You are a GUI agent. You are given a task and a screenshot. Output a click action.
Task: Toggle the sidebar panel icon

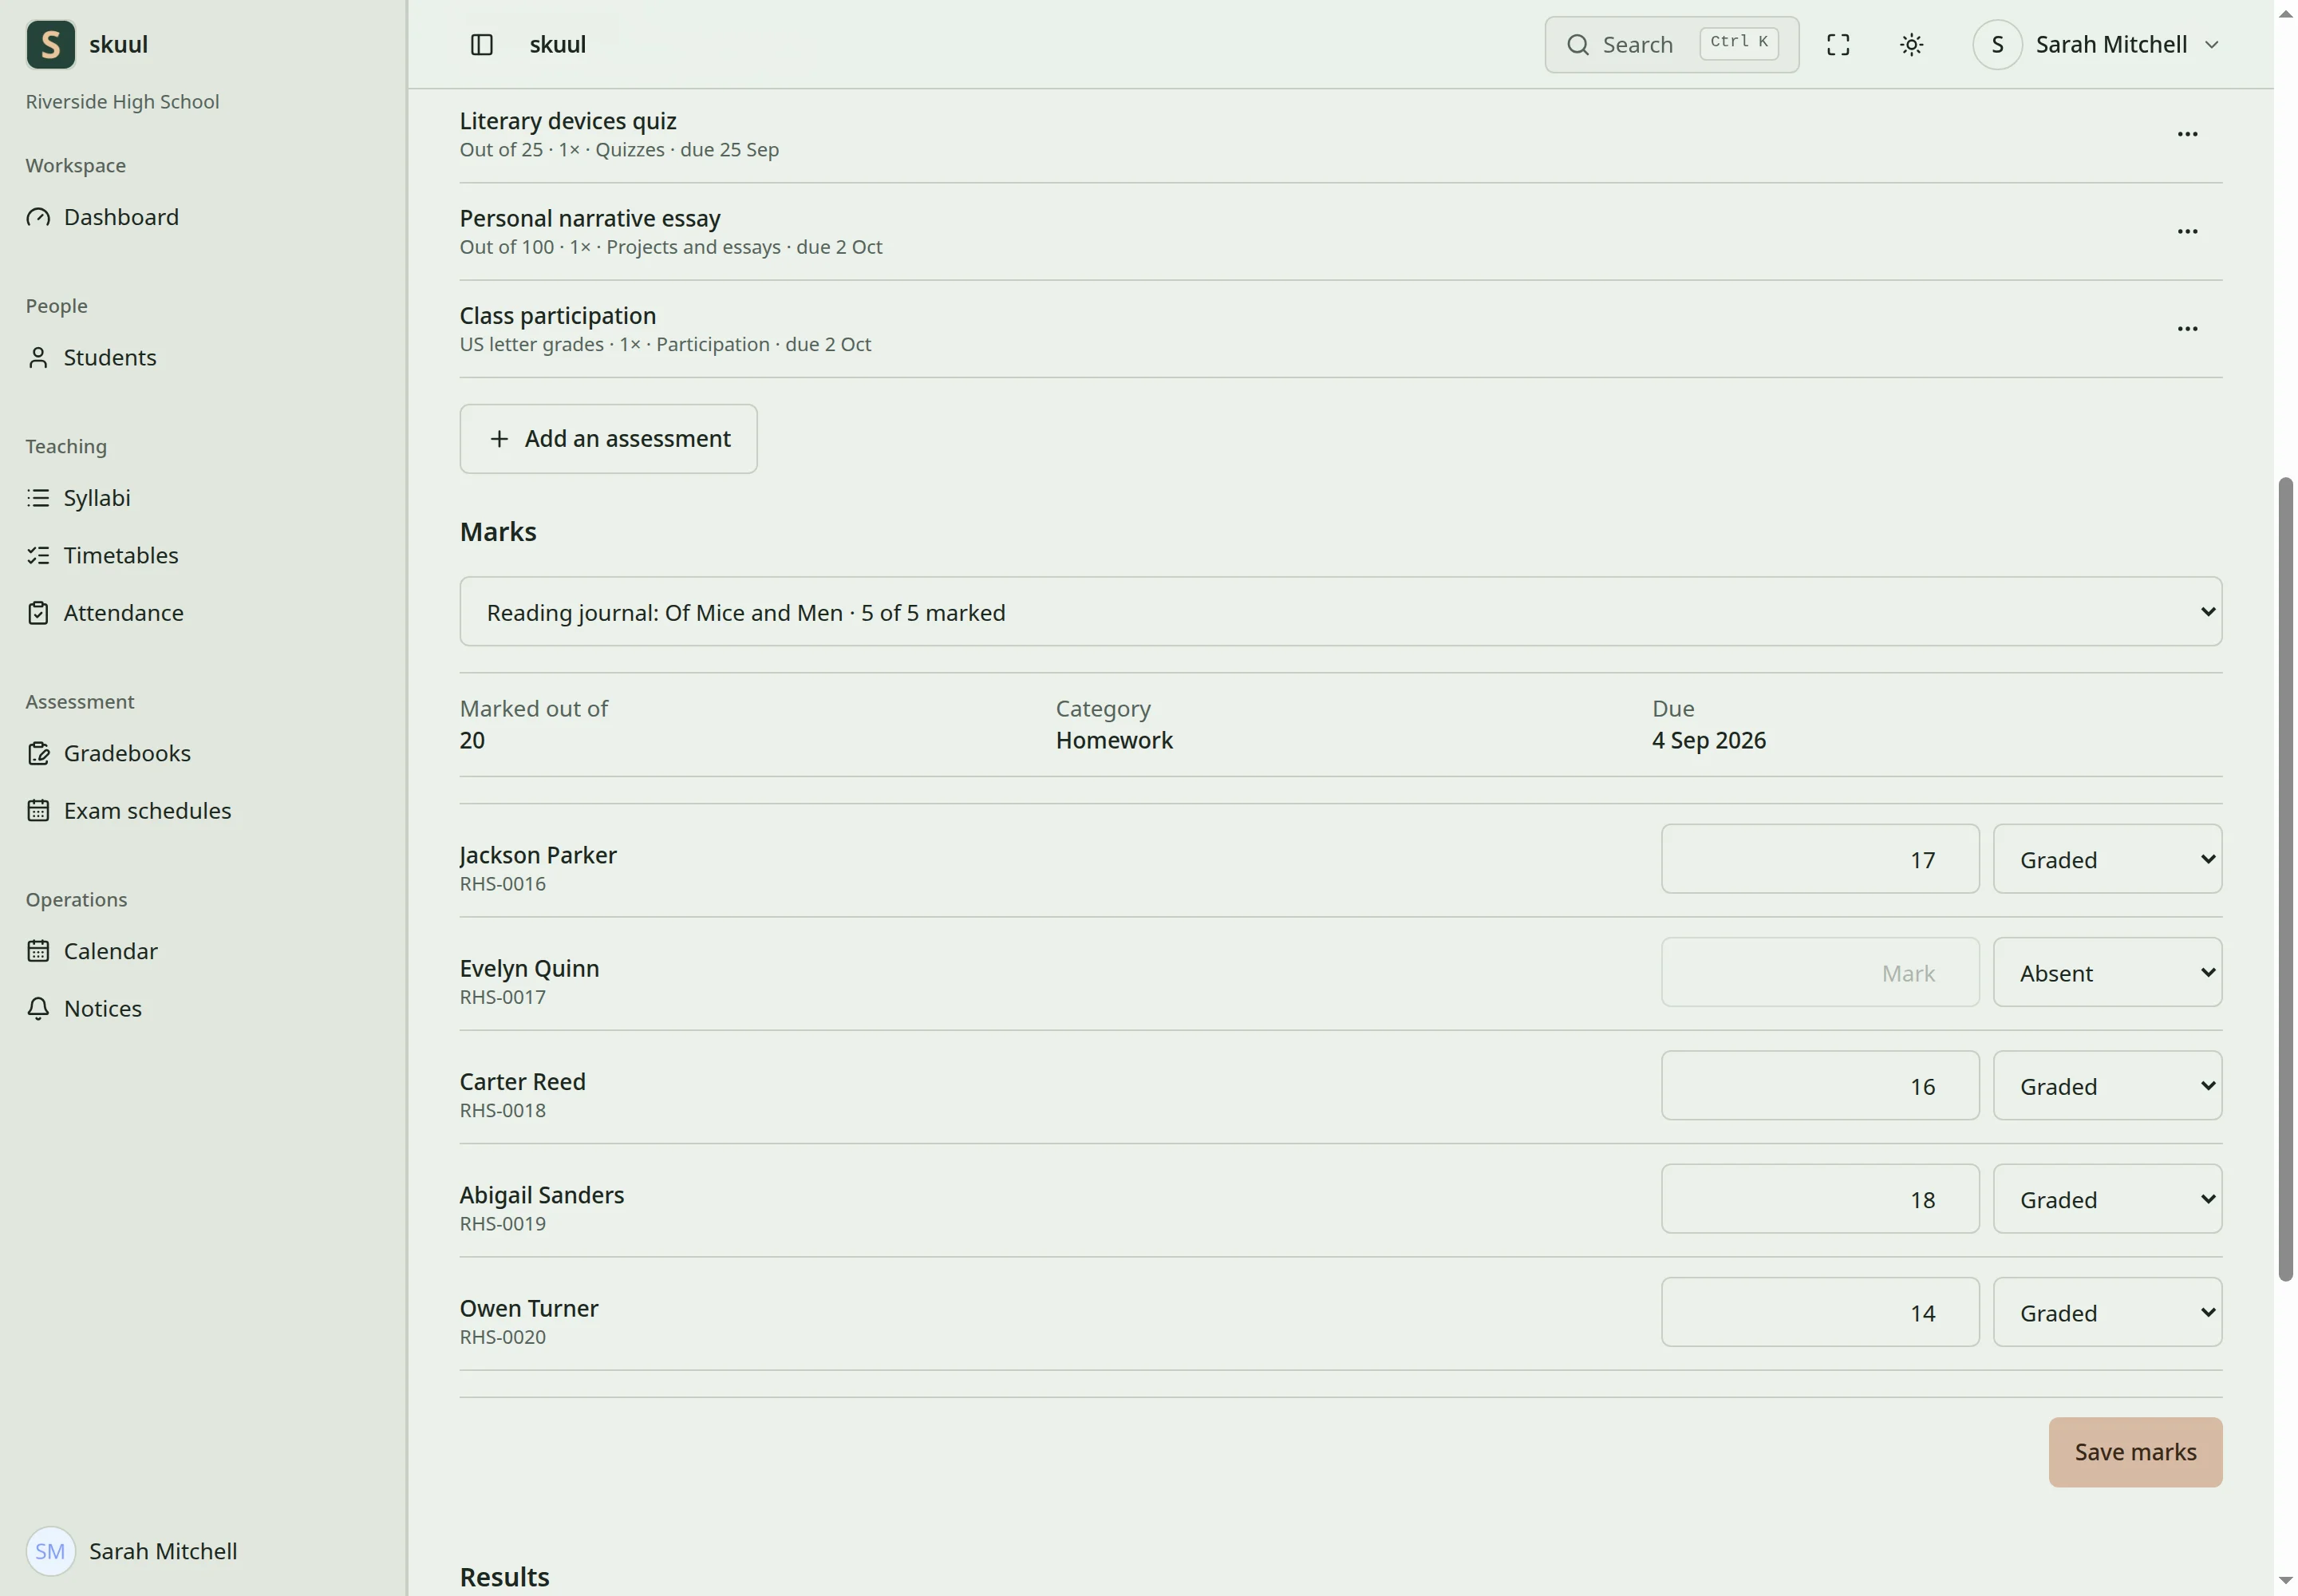(x=481, y=44)
